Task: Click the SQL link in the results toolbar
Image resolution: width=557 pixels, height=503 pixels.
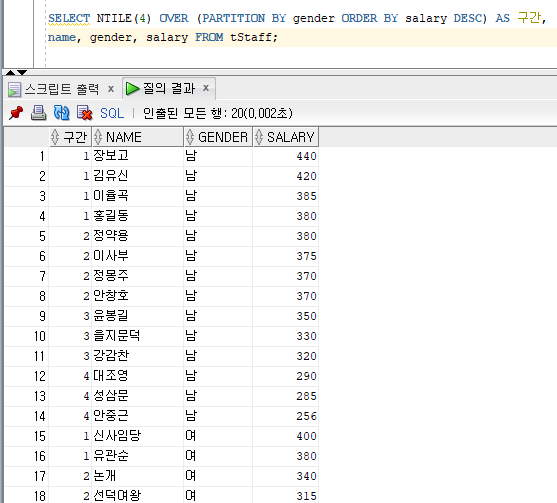Action: pos(112,113)
